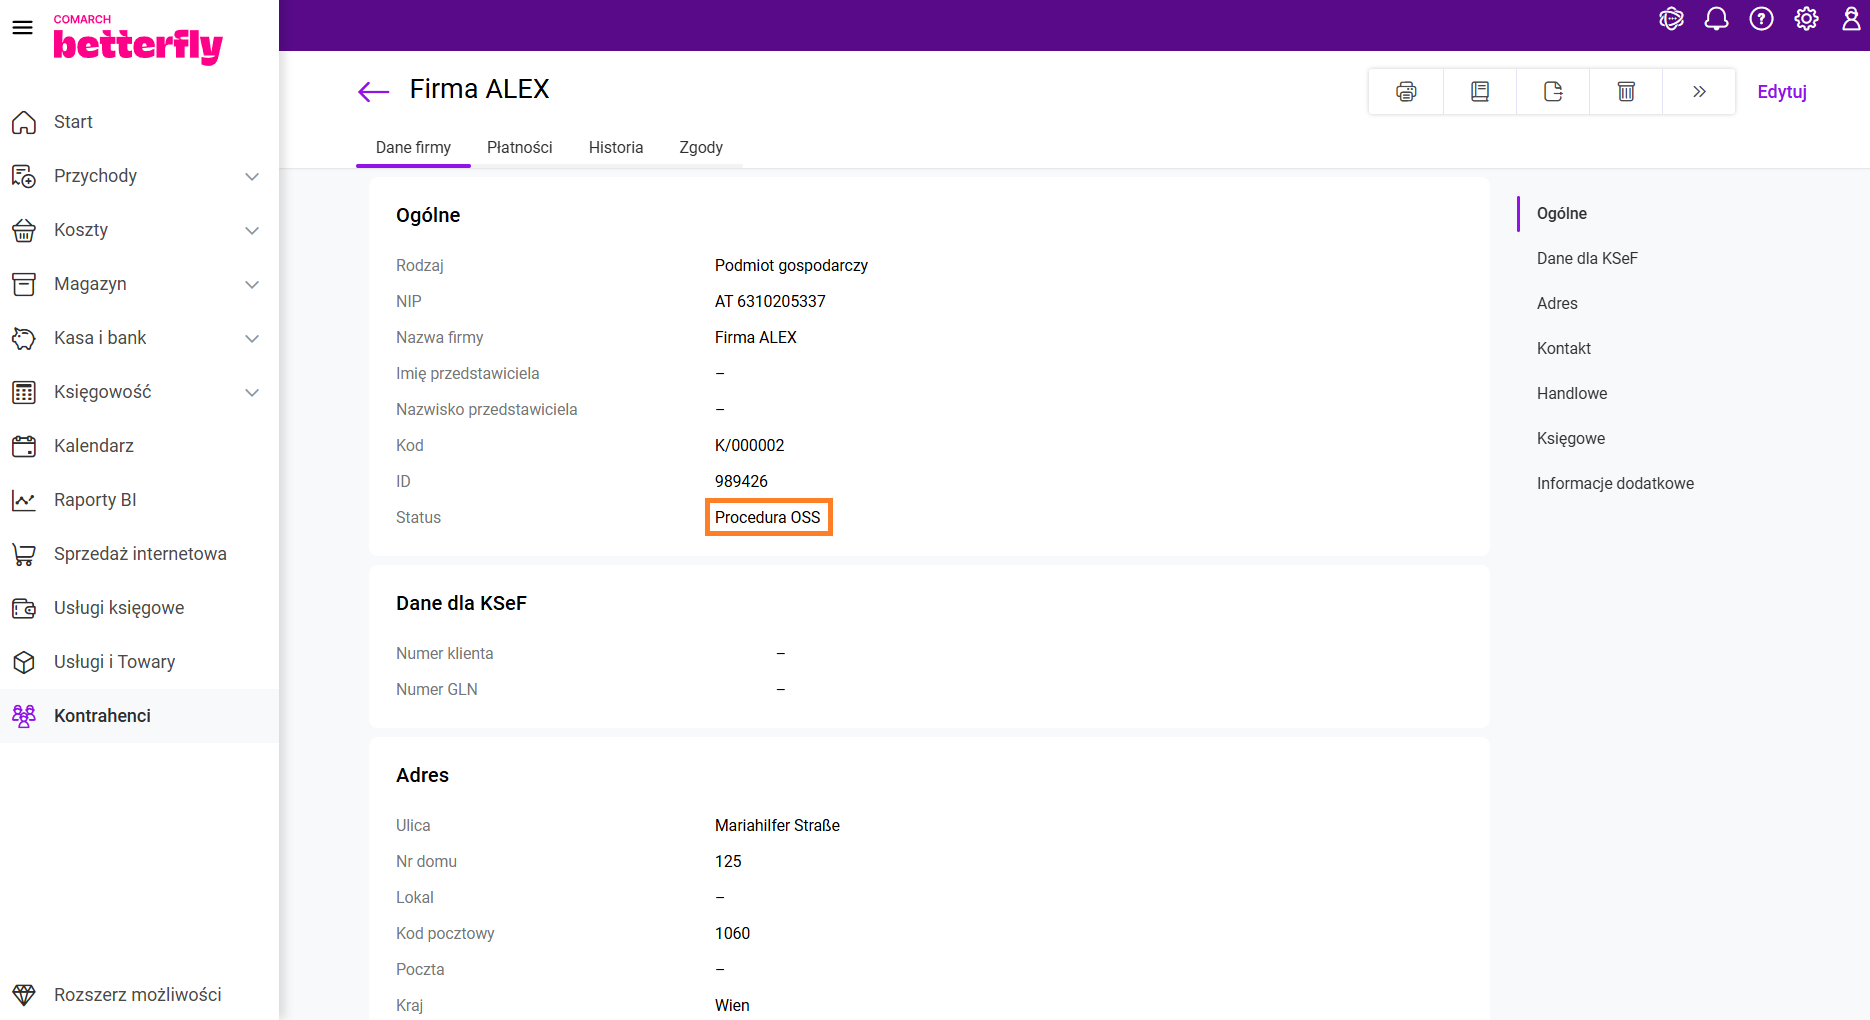The height and width of the screenshot is (1020, 1870).
Task: Expand the Przychody menu section
Action: pyautogui.click(x=252, y=177)
